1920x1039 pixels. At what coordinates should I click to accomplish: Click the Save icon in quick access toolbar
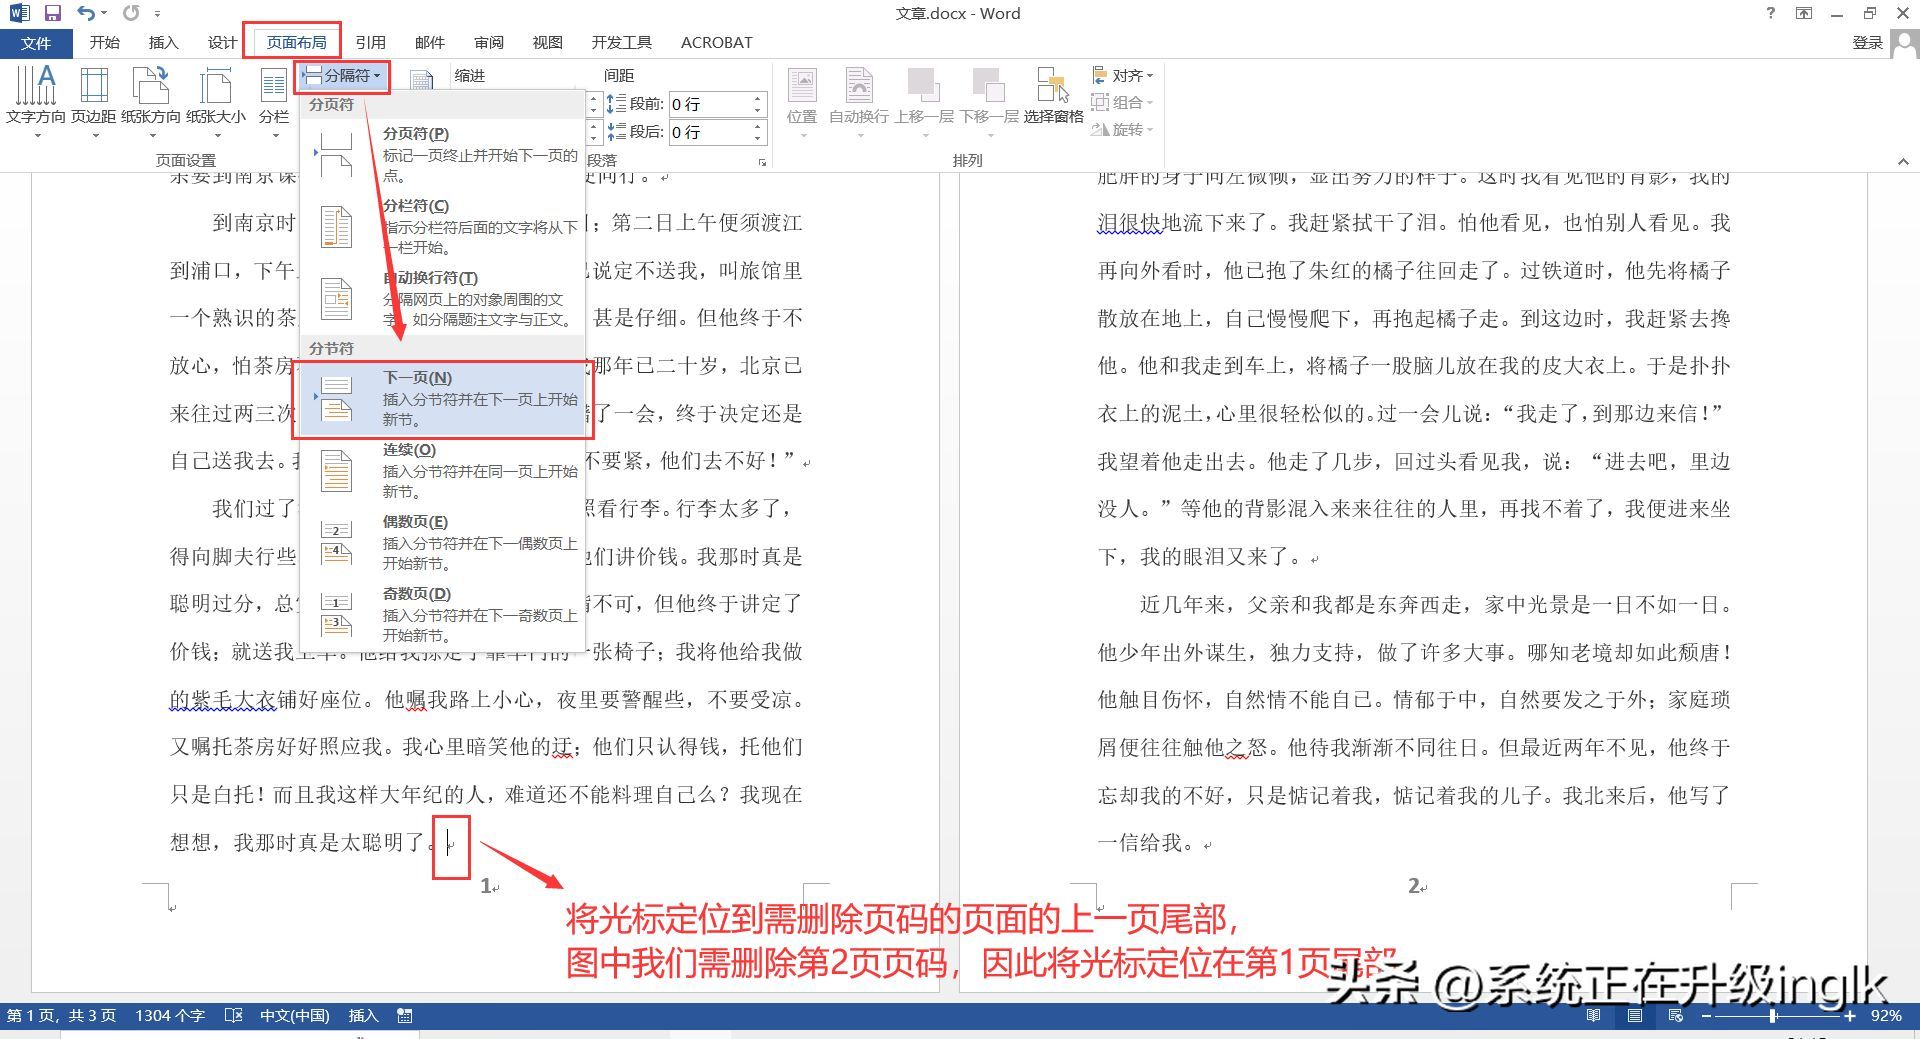(53, 13)
